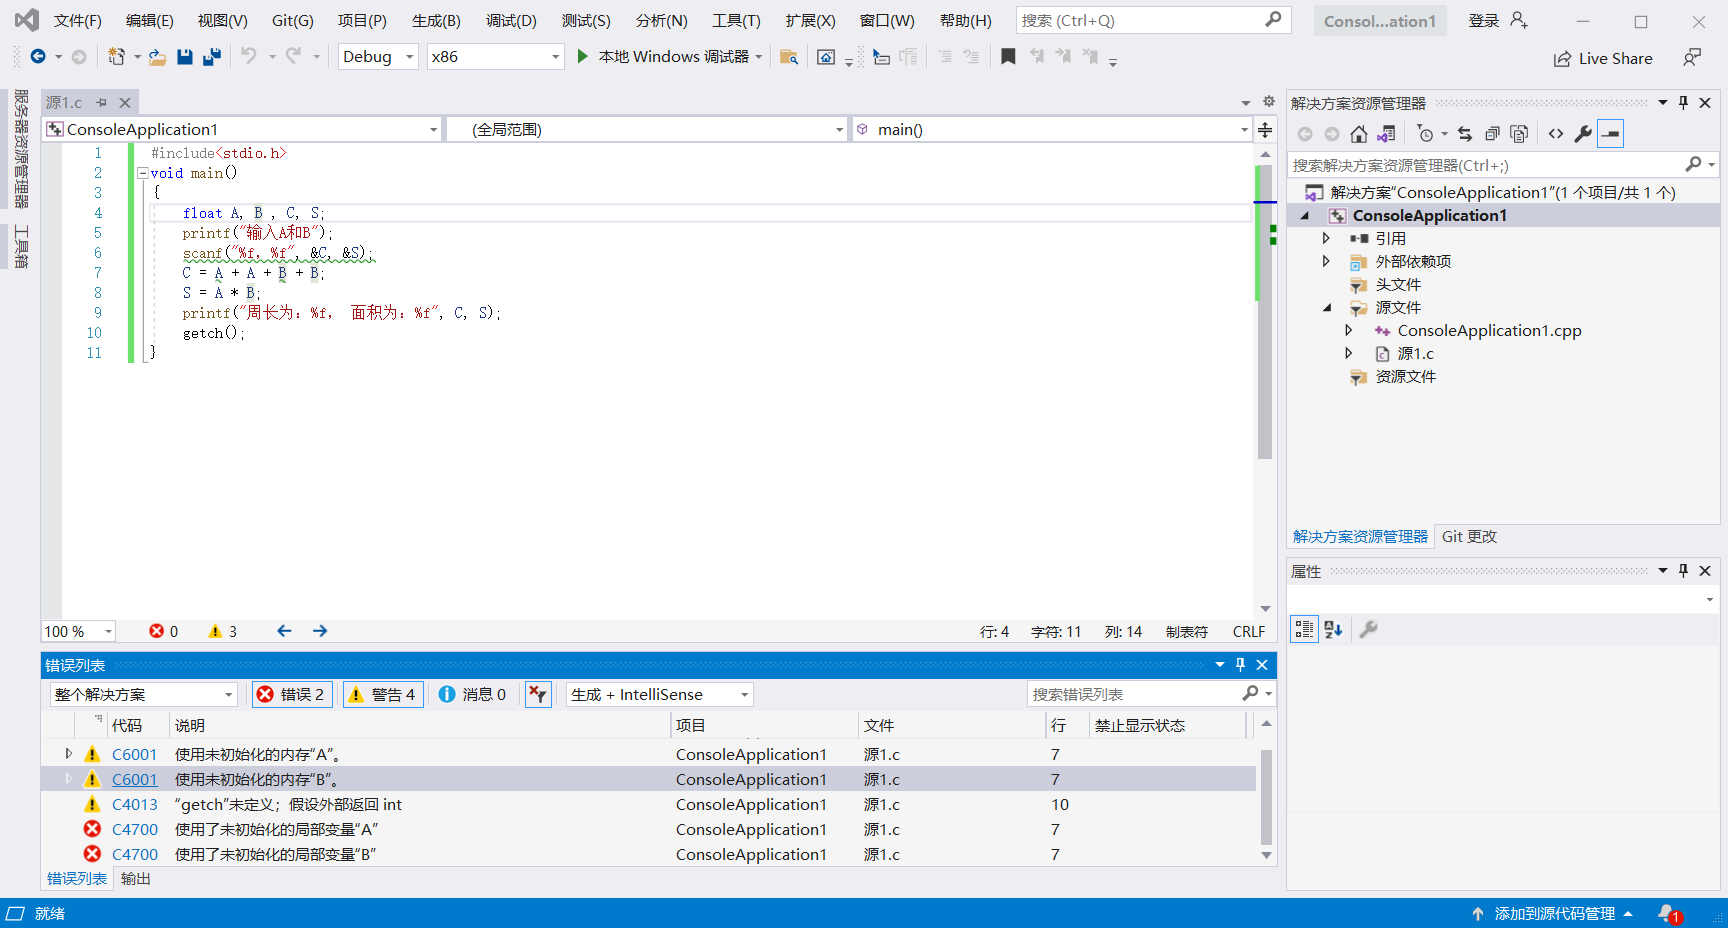
Task: Click the Find in Files folder-search icon
Action: coord(789,57)
